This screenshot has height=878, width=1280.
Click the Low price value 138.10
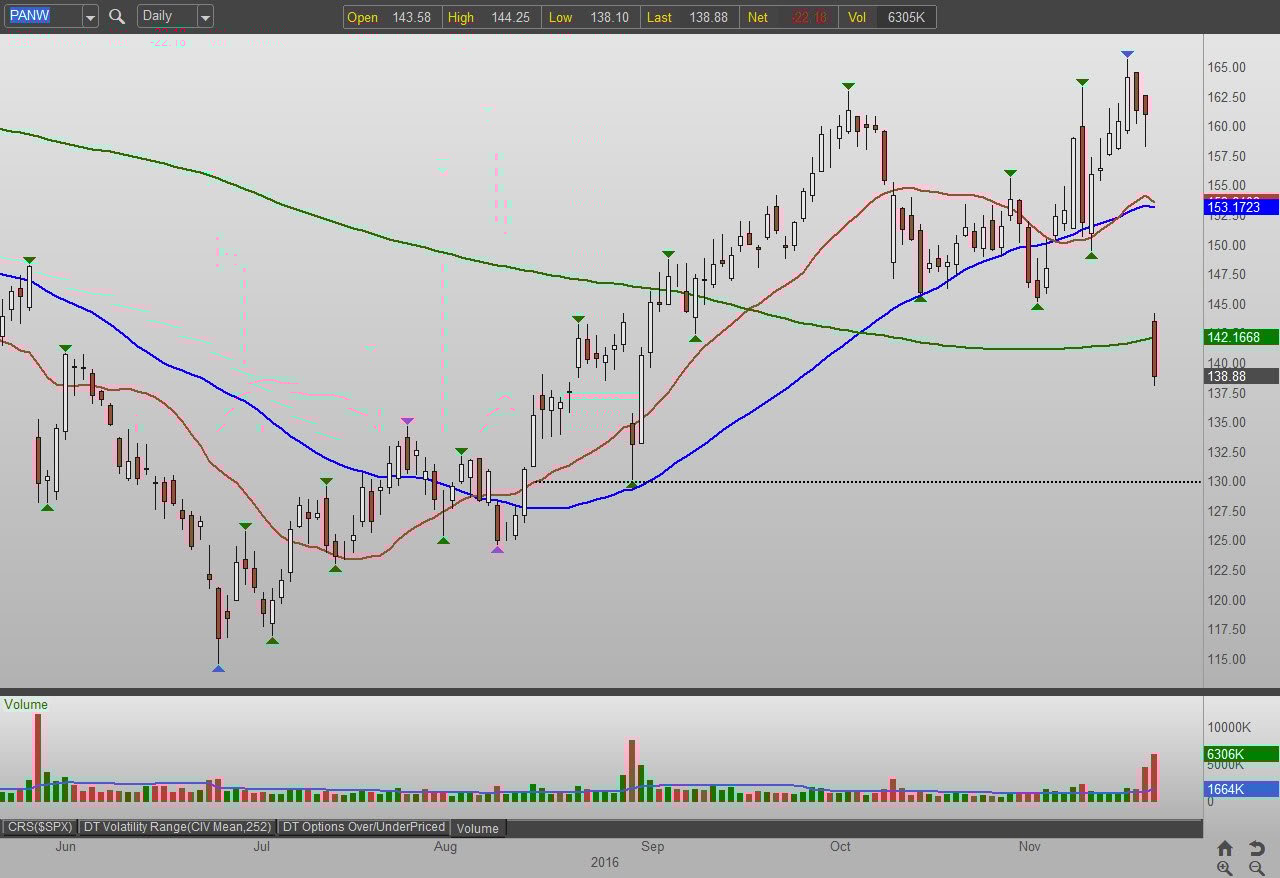click(609, 17)
